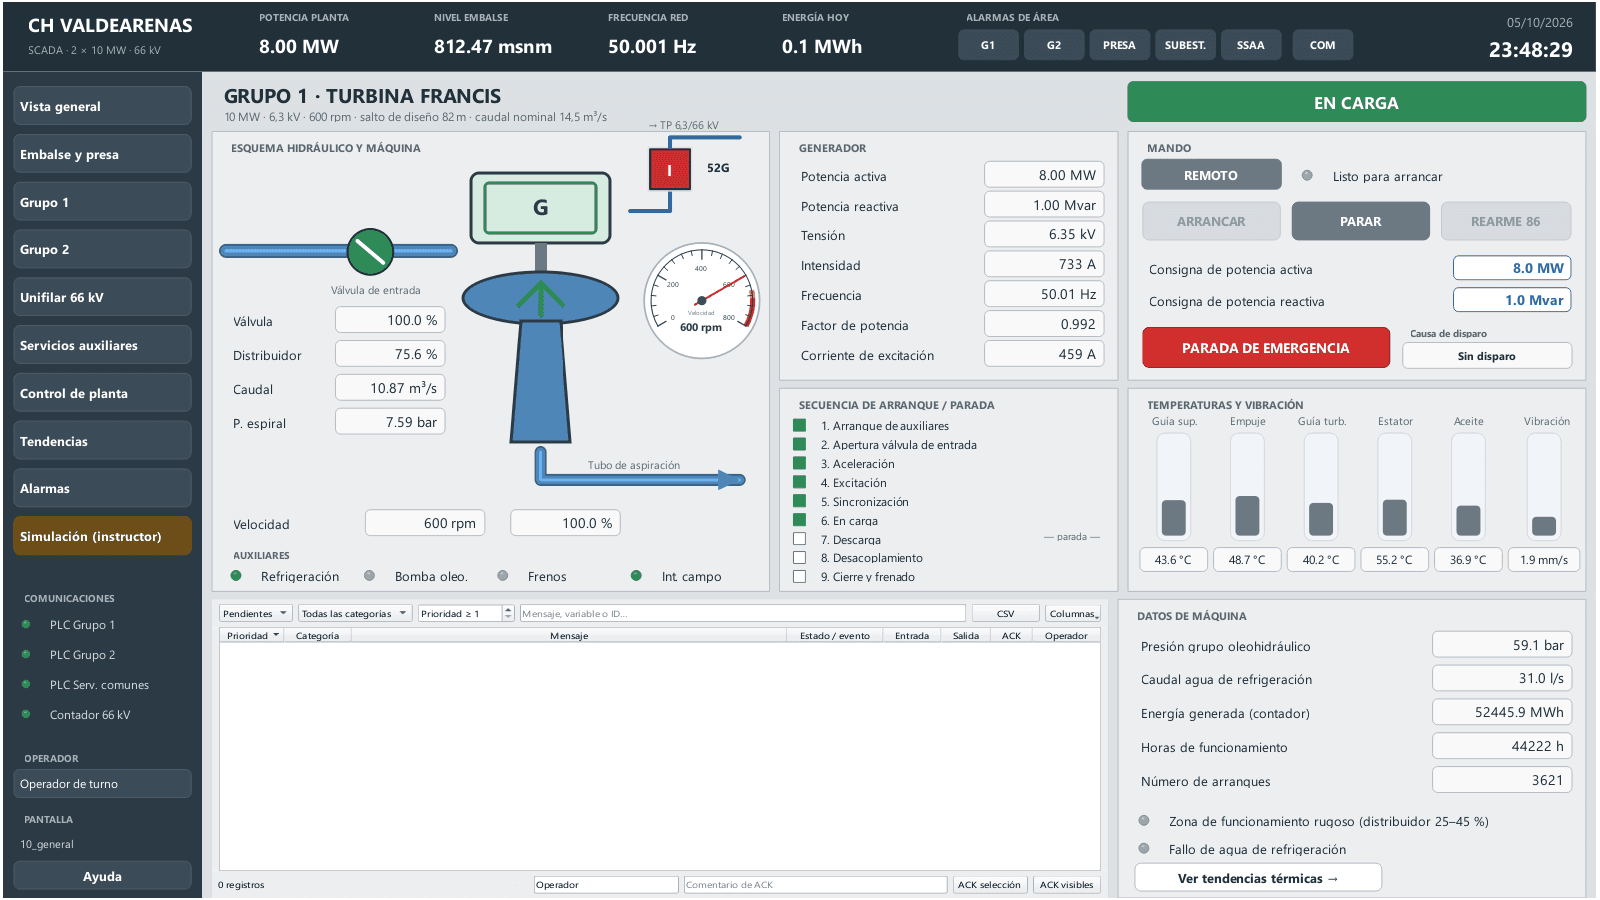Open the Columnas dropdown

[x=1074, y=613]
